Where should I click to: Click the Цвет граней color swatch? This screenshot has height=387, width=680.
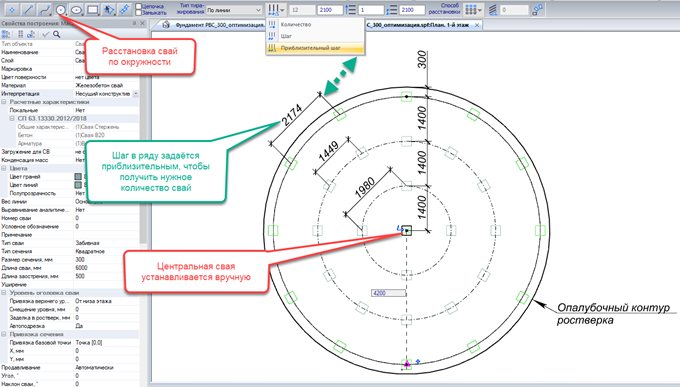coord(78,177)
